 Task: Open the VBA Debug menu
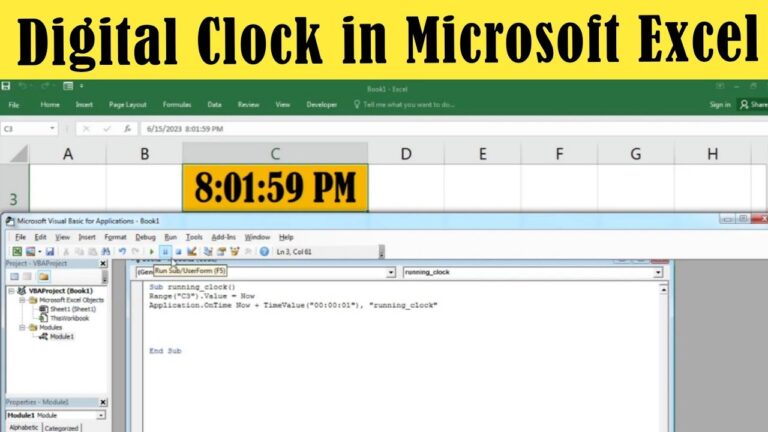coord(145,237)
